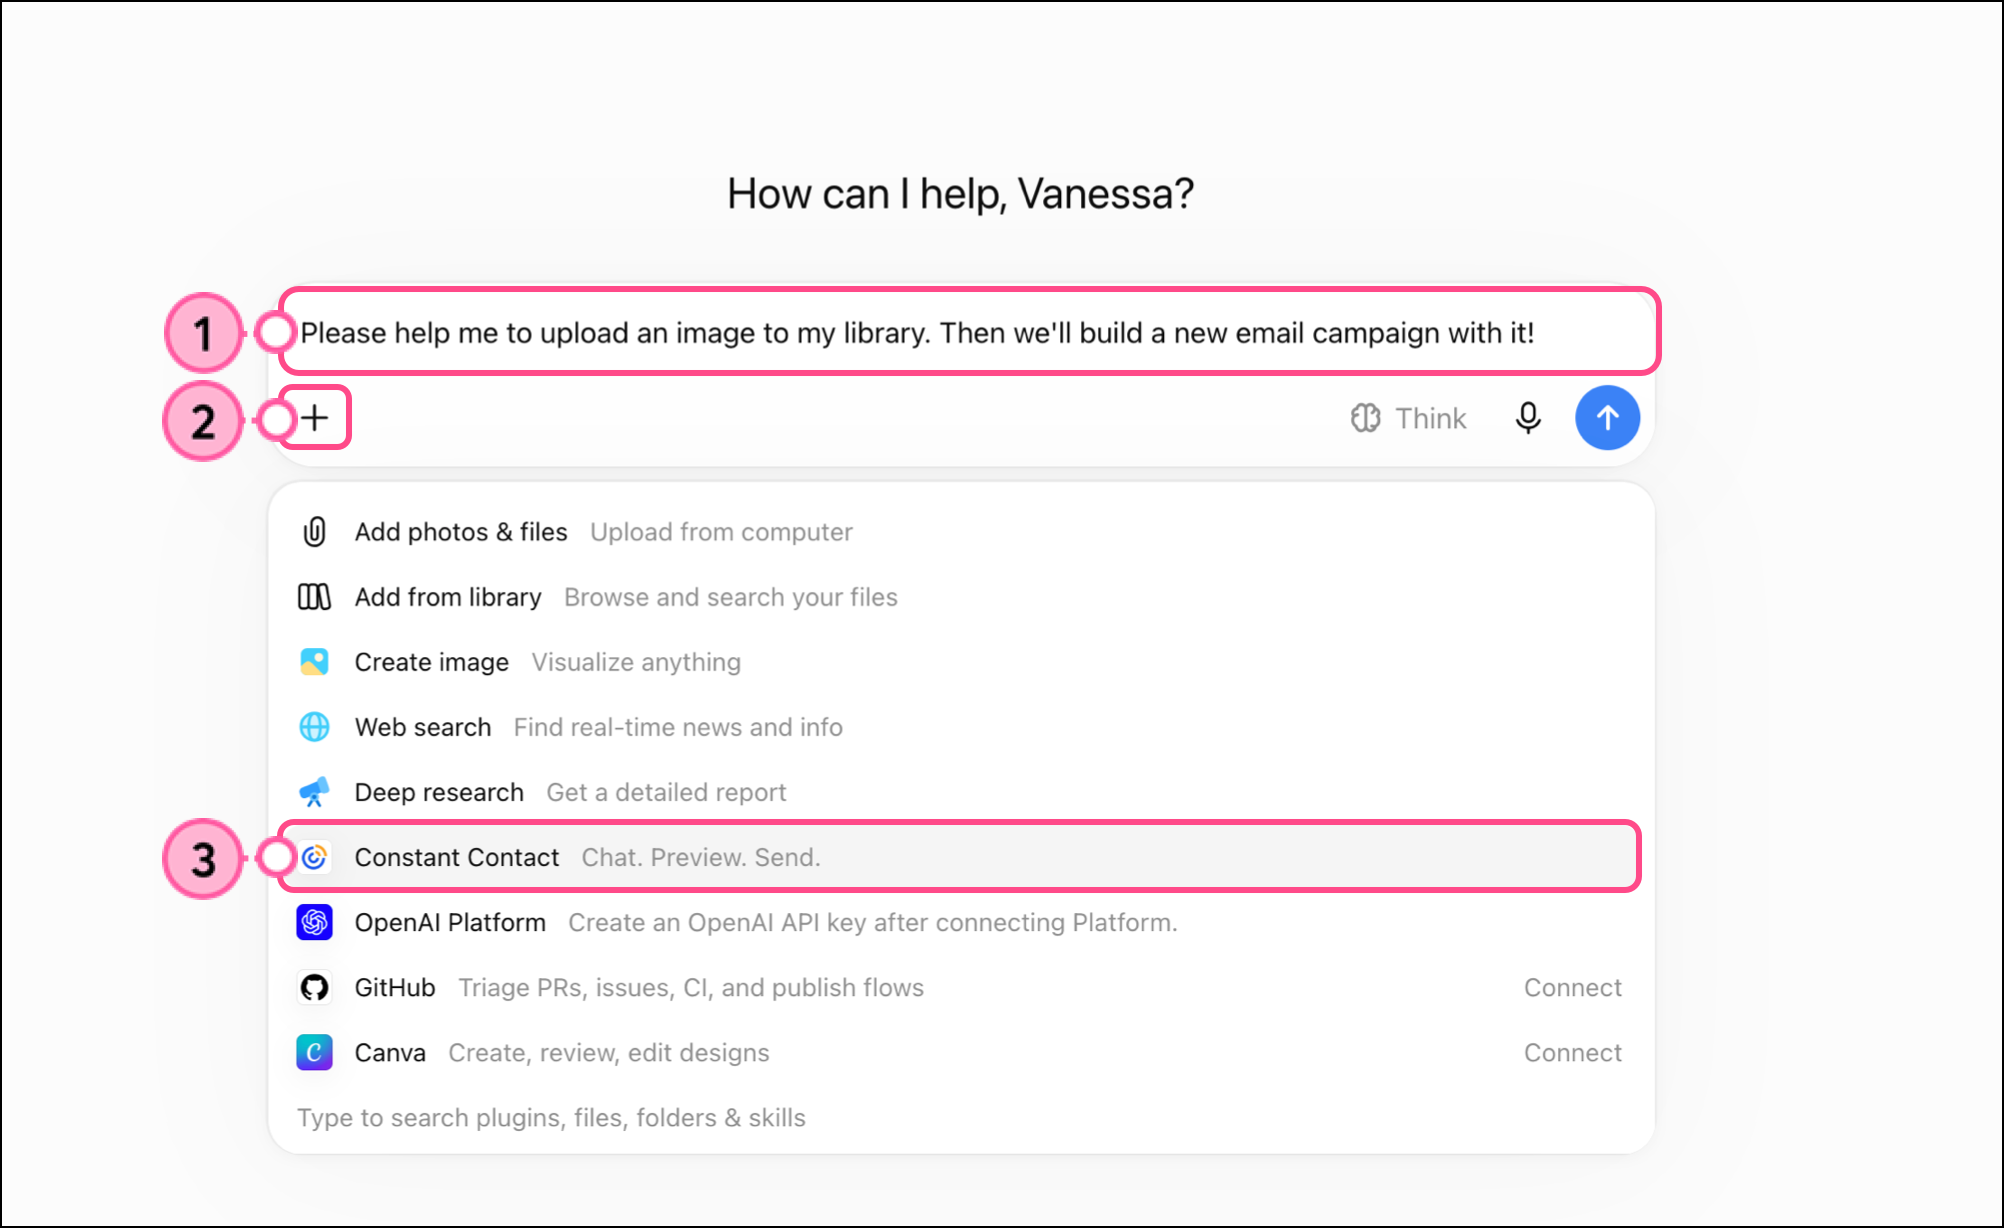2004x1228 pixels.
Task: Select Create image from the menu
Action: coord(961,662)
